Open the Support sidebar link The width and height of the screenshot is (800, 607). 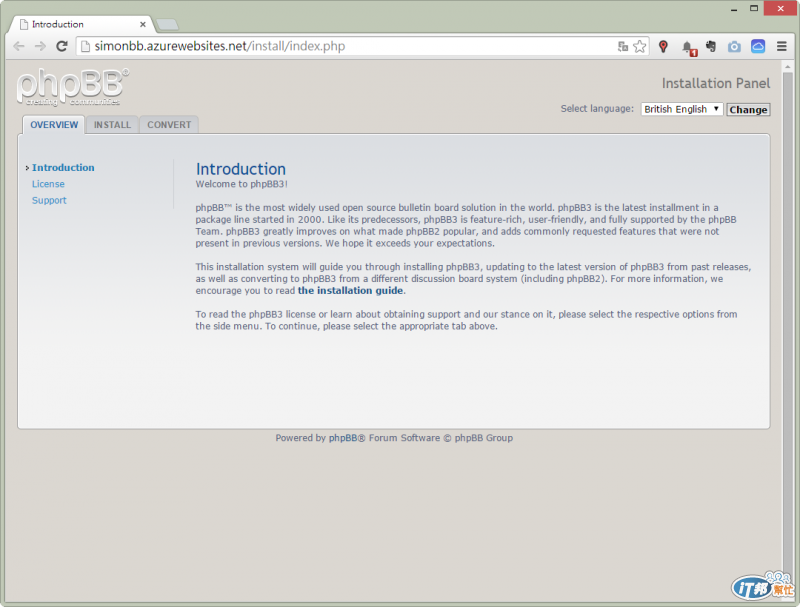point(49,200)
